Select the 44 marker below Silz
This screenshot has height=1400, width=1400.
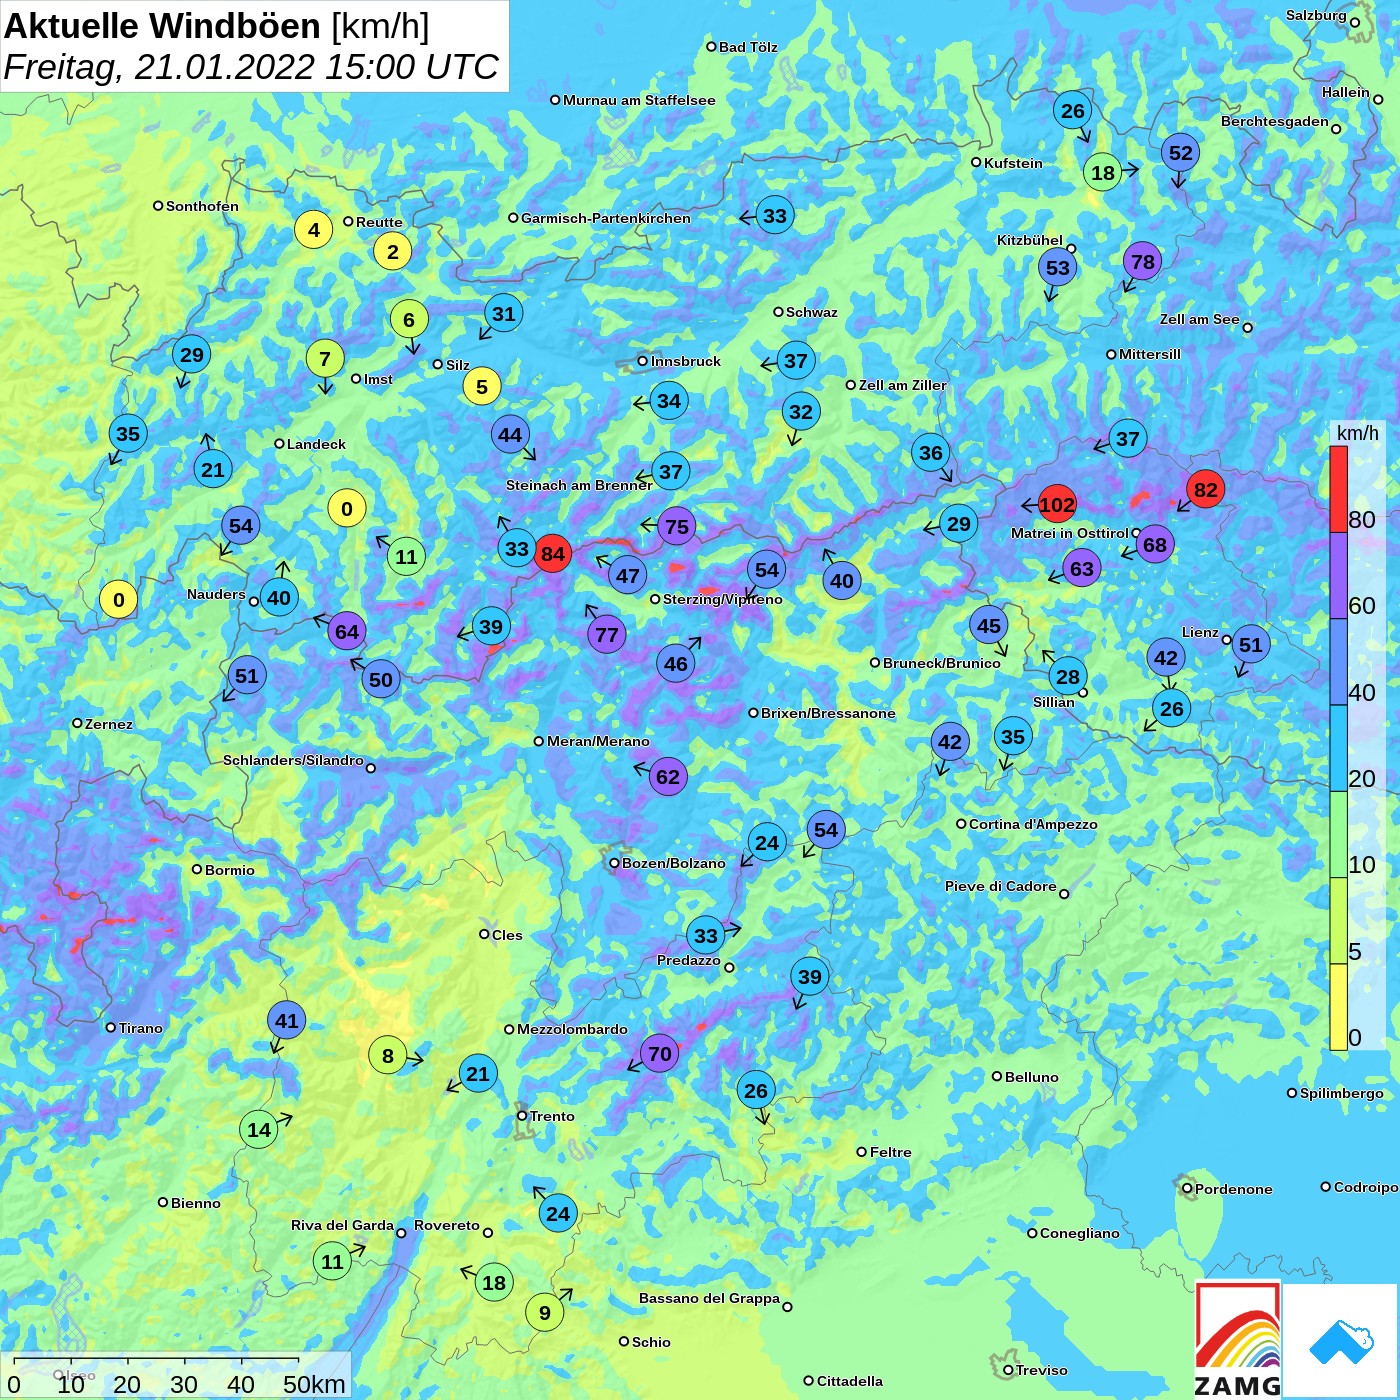coord(510,435)
